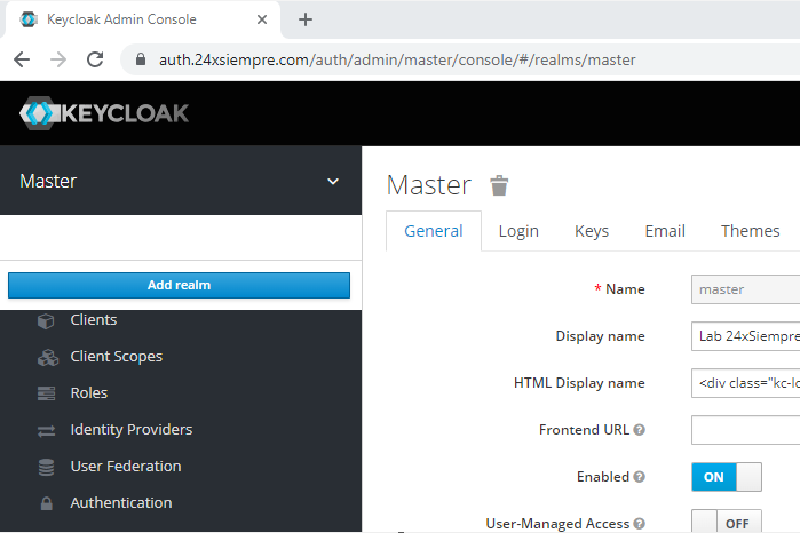800x533 pixels.
Task: Click the Frontend URL input field
Action: [x=745, y=430]
